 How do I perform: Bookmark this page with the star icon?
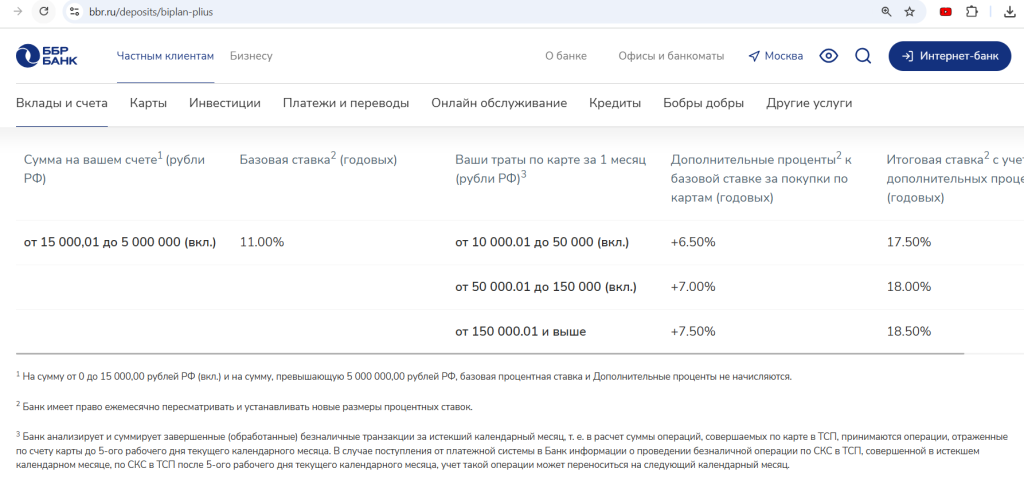[909, 12]
